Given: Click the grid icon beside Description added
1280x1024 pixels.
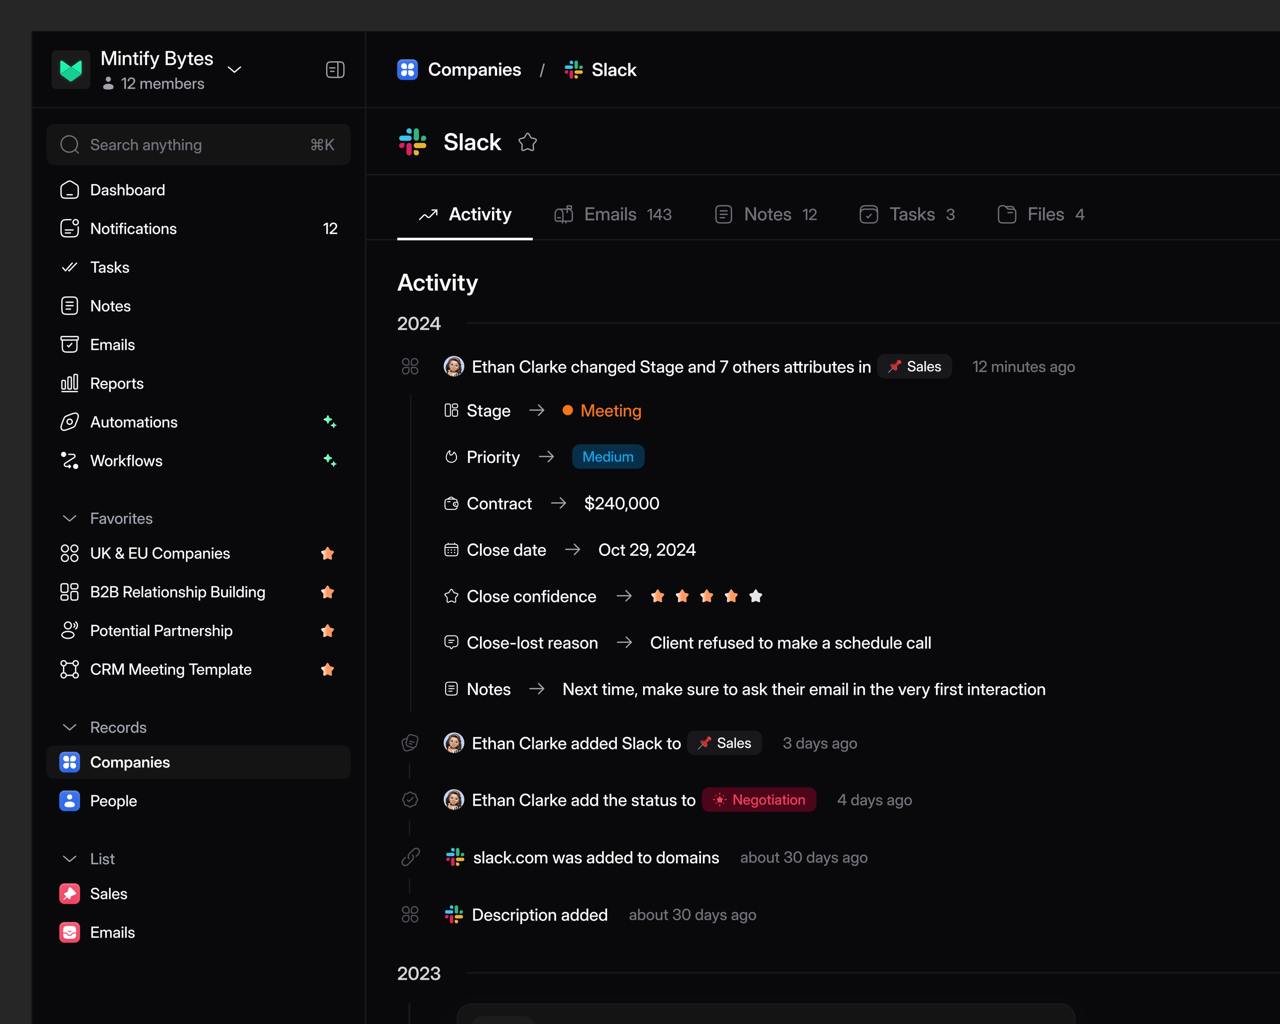Looking at the screenshot, I should click(410, 915).
